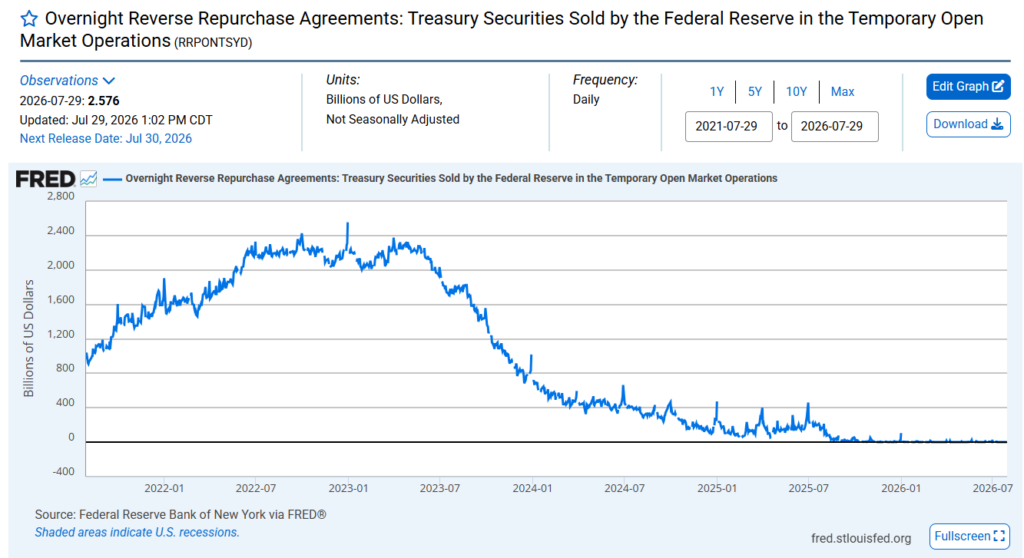Click the start date field 2021-07-29
1024x558 pixels.
[x=728, y=126]
